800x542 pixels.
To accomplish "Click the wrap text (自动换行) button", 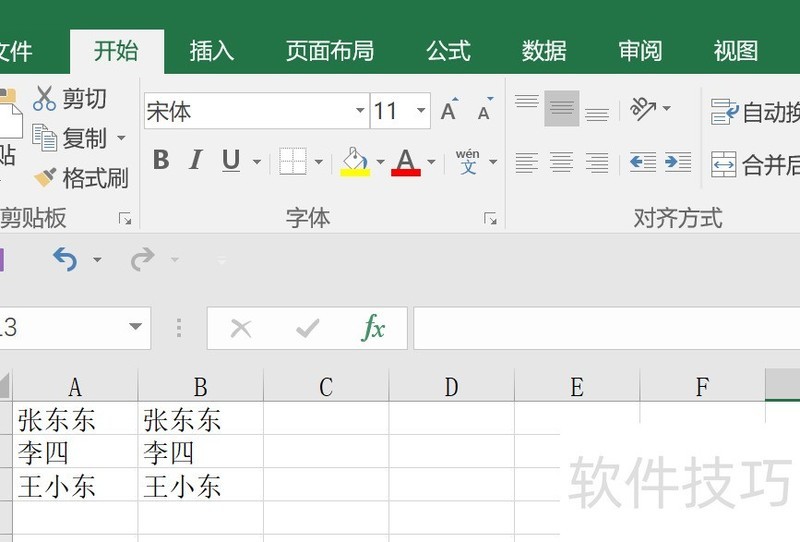I will pos(755,112).
